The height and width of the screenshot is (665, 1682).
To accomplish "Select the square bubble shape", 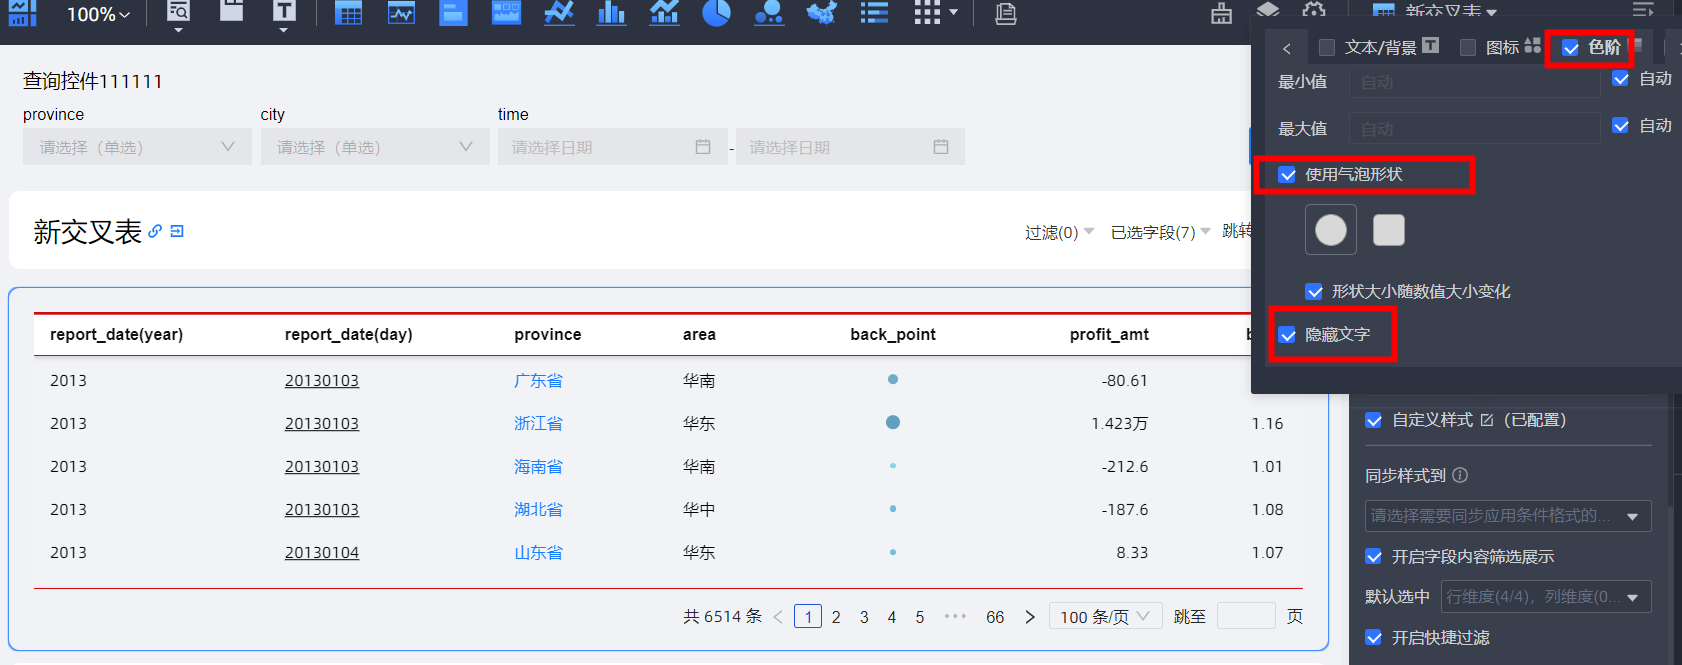I will [x=1388, y=230].
